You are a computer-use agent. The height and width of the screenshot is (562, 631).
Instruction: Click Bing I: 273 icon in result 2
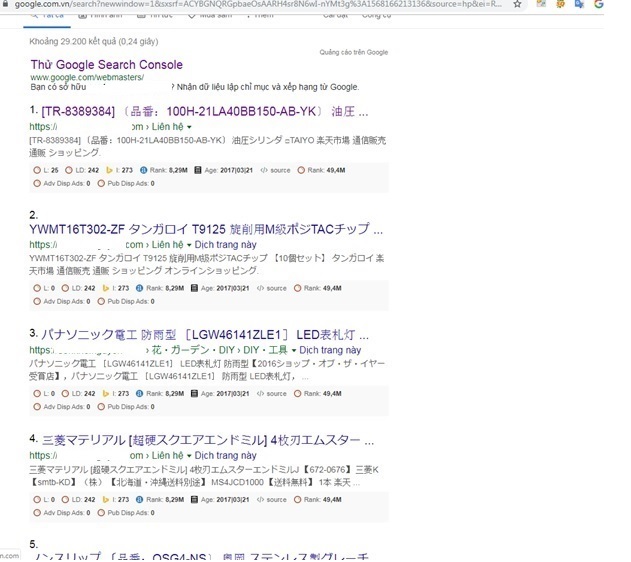[105, 288]
